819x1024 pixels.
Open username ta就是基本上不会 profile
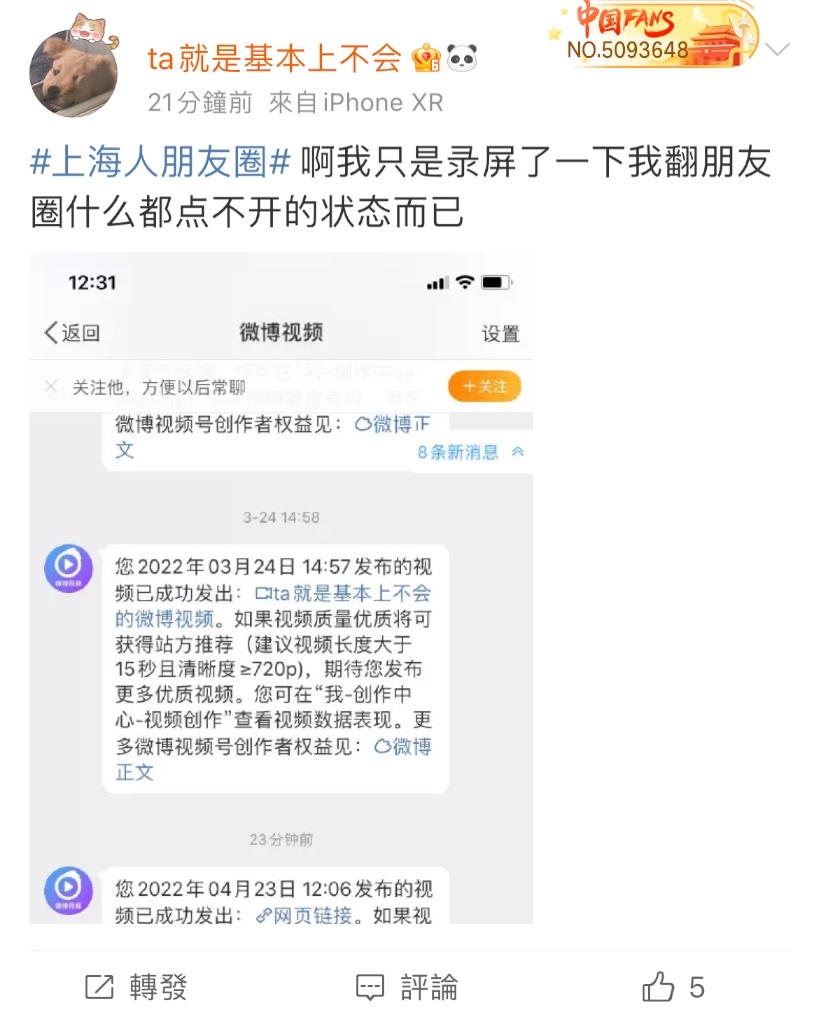point(274,59)
